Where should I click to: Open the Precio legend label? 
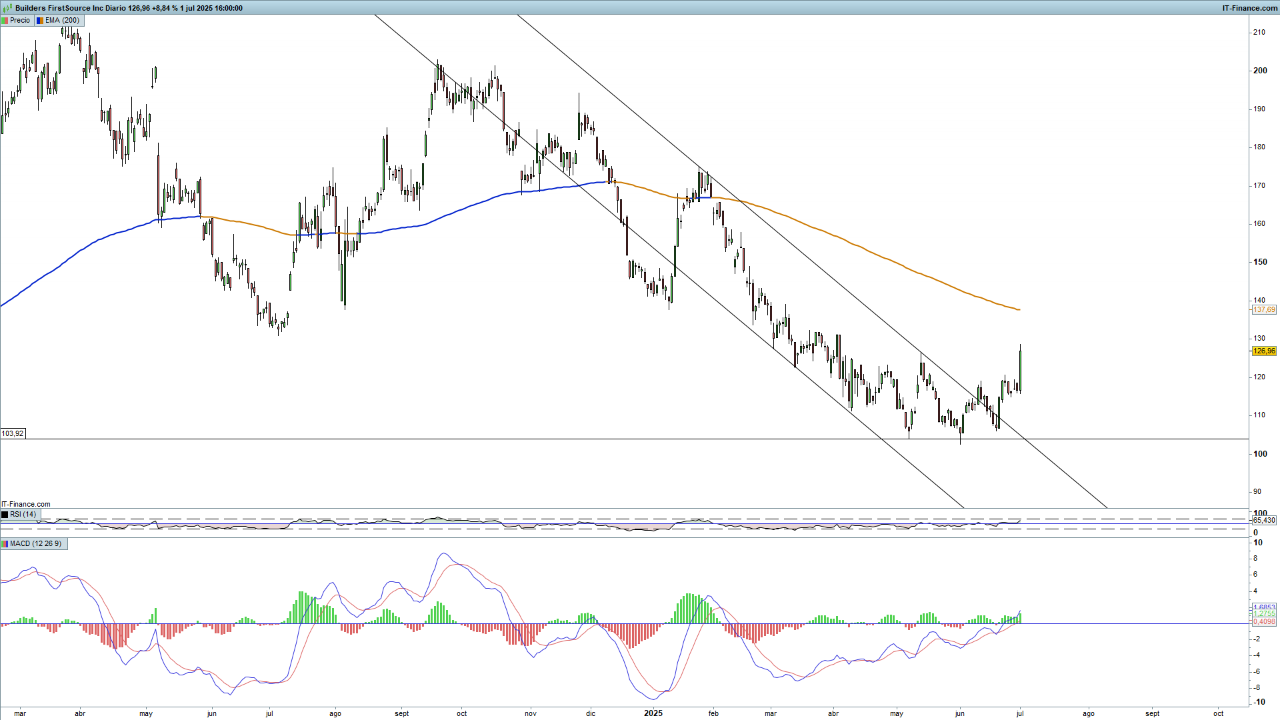click(x=20, y=20)
